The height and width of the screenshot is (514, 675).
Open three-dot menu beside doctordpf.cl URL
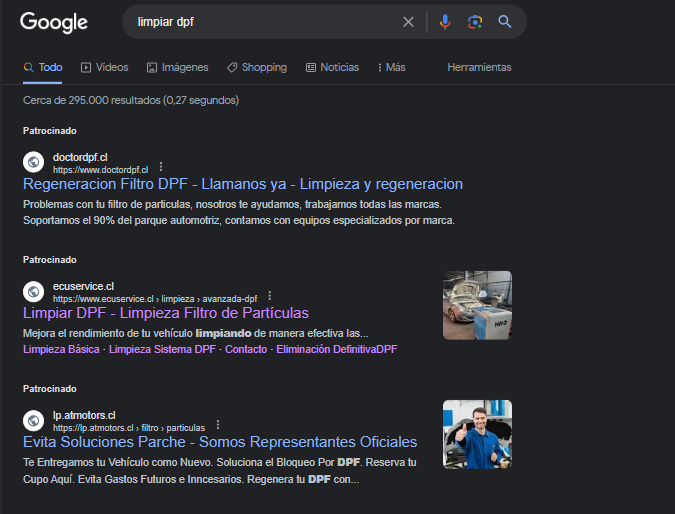coord(161,167)
